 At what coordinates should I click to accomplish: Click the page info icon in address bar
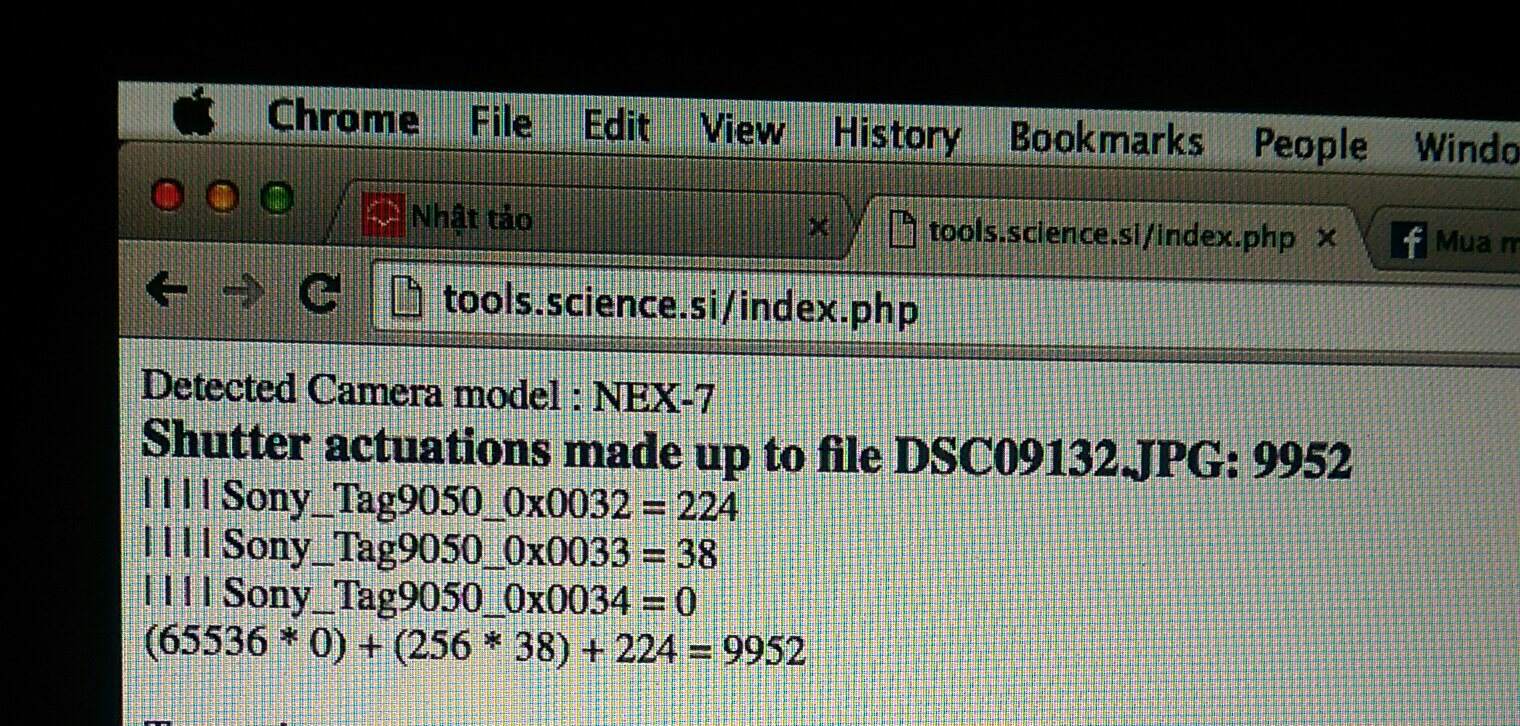406,300
